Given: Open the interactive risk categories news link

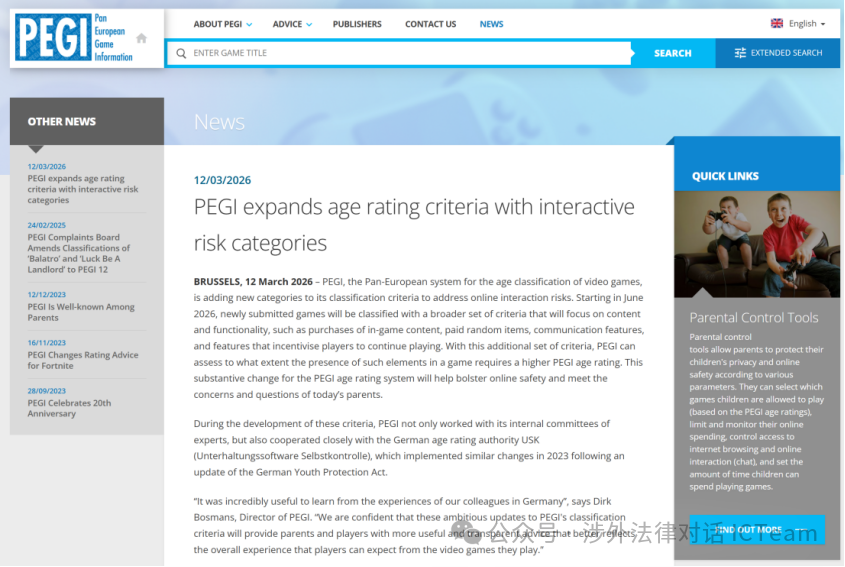Looking at the screenshot, I should (83, 189).
